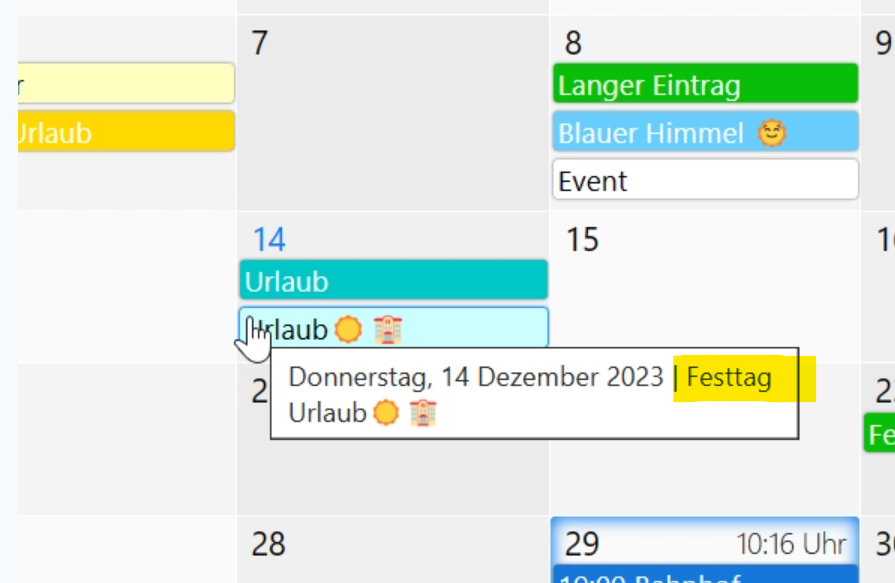
Task: Click the hotel icon in day 14's Urlaub entry
Action: tap(387, 329)
